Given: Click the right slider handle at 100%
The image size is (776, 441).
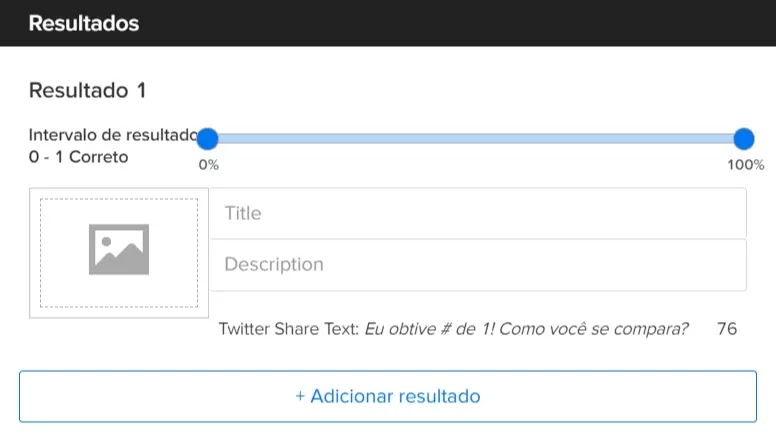Looking at the screenshot, I should (744, 139).
